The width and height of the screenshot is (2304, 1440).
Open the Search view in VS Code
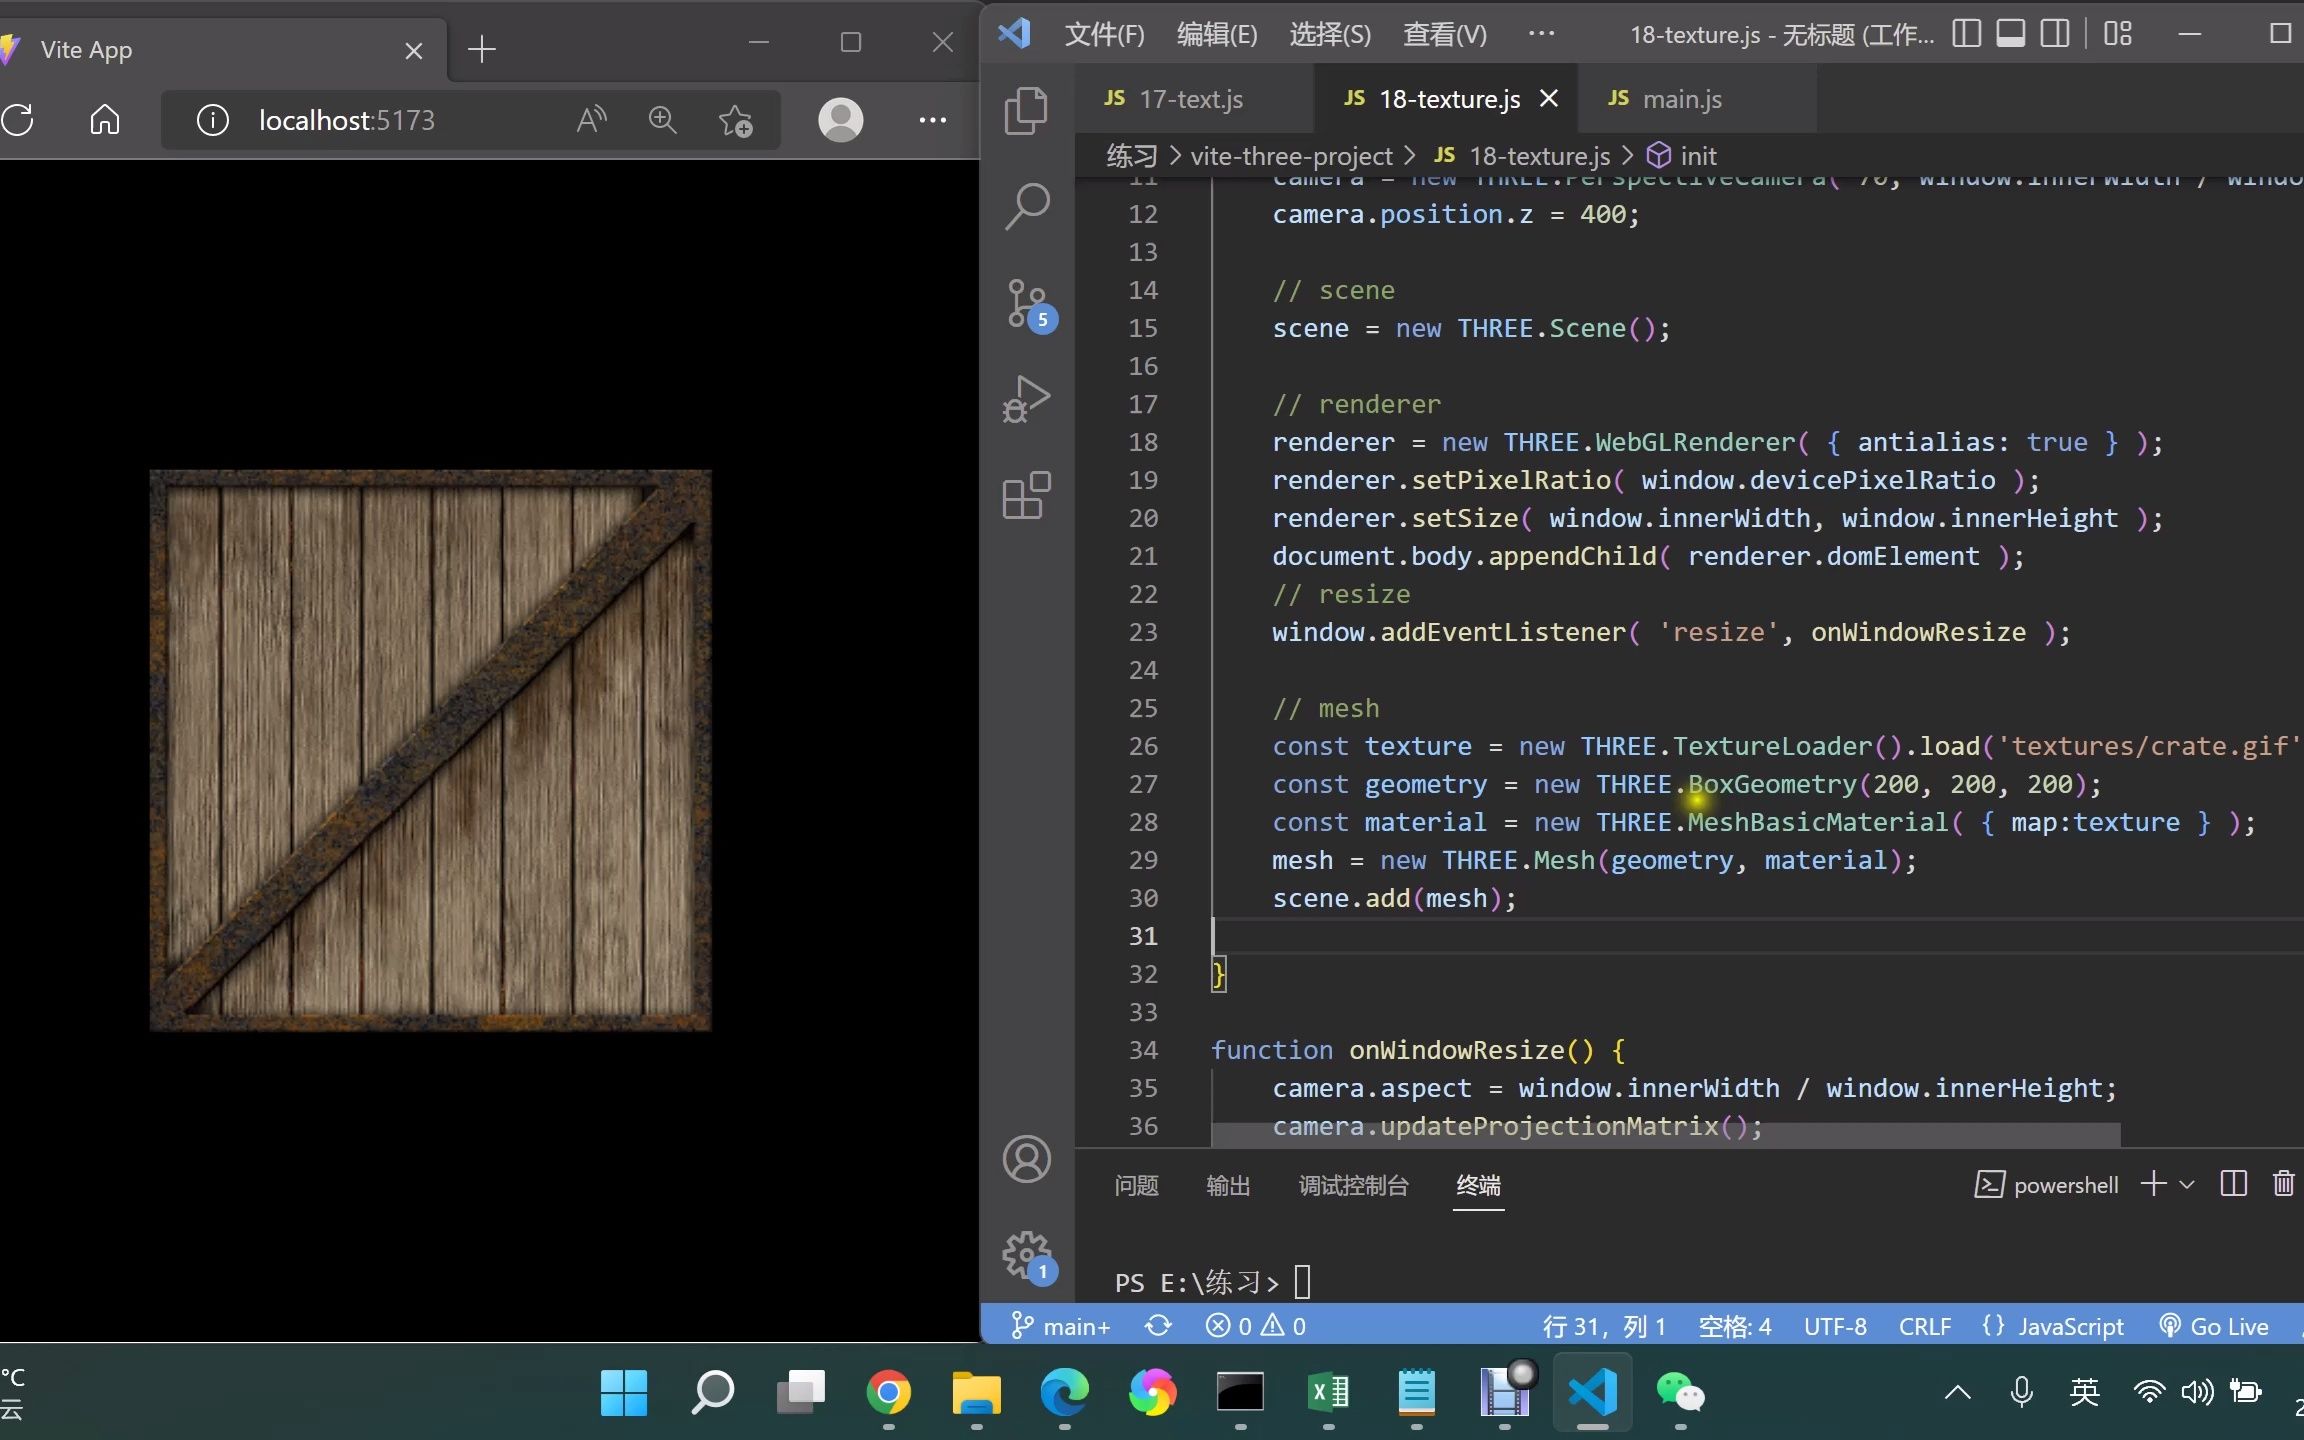(x=1026, y=206)
